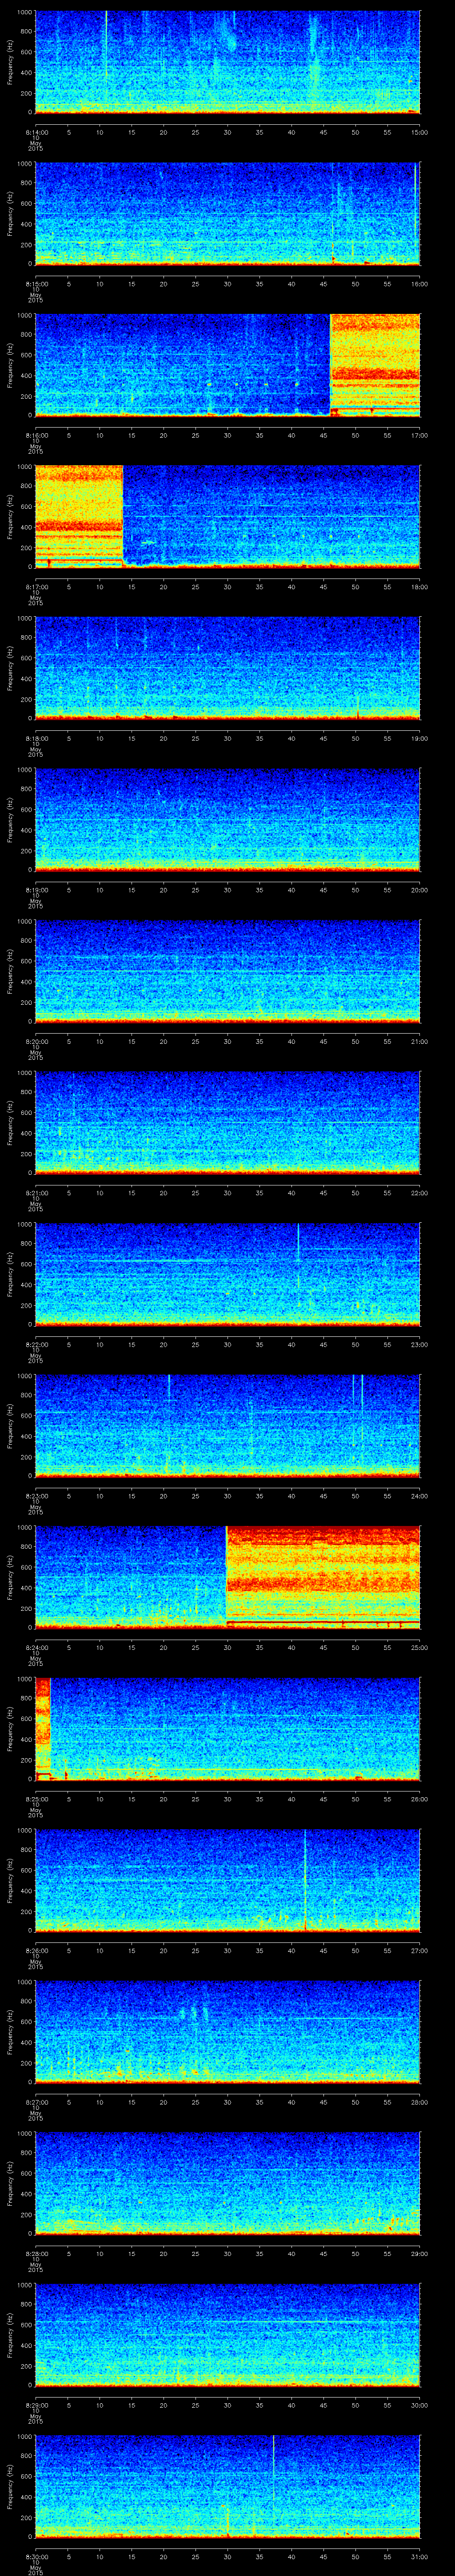Screen dimensions: 455x2576
Task: Click the 8:24:00 time axis label
Action: click(x=36, y=1647)
